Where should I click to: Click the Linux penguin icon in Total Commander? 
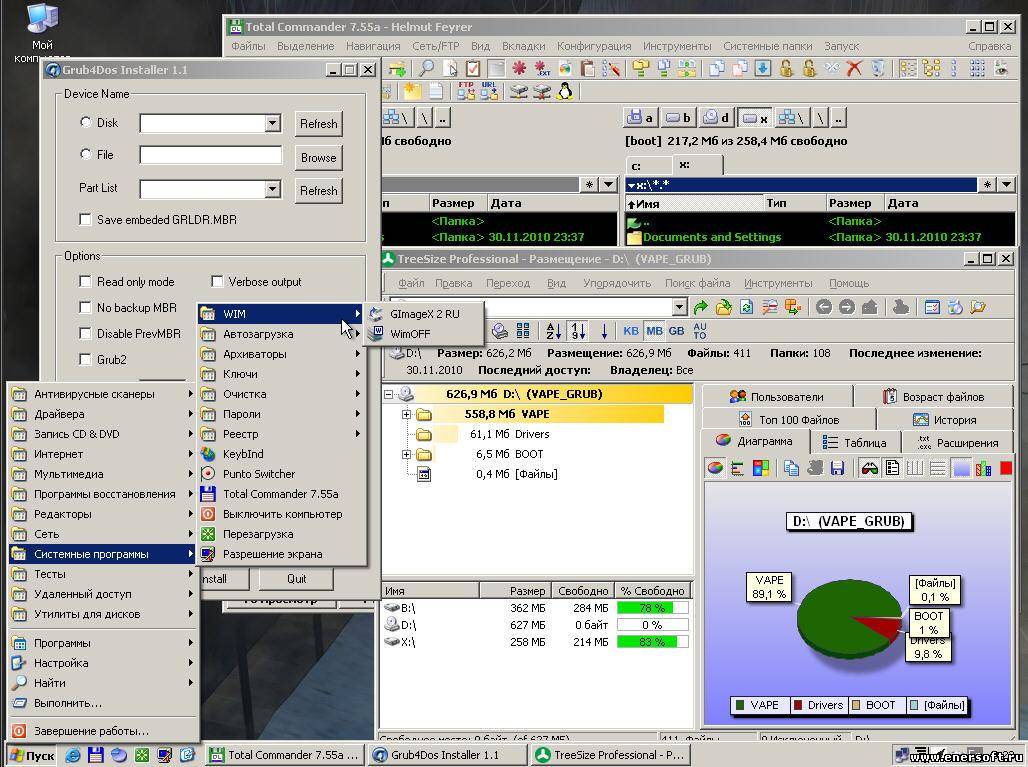pos(564,91)
